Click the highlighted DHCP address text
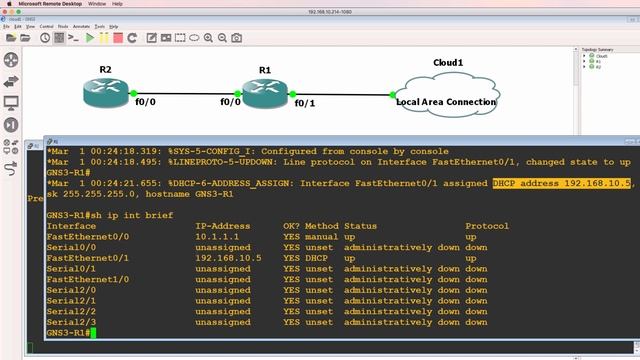This screenshot has width=640, height=360. pos(562,183)
